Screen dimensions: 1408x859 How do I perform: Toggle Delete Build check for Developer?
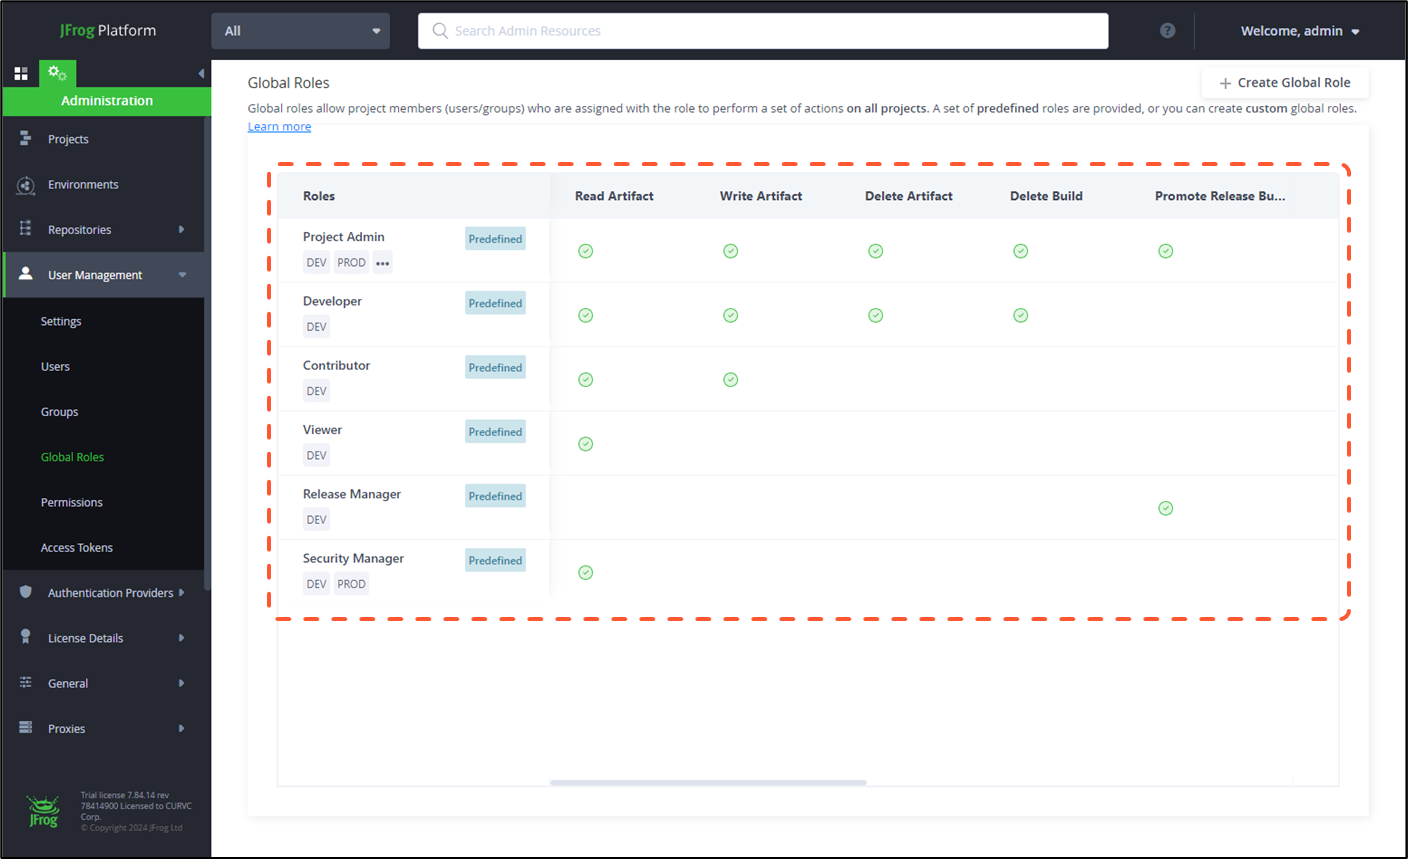pyautogui.click(x=1020, y=316)
